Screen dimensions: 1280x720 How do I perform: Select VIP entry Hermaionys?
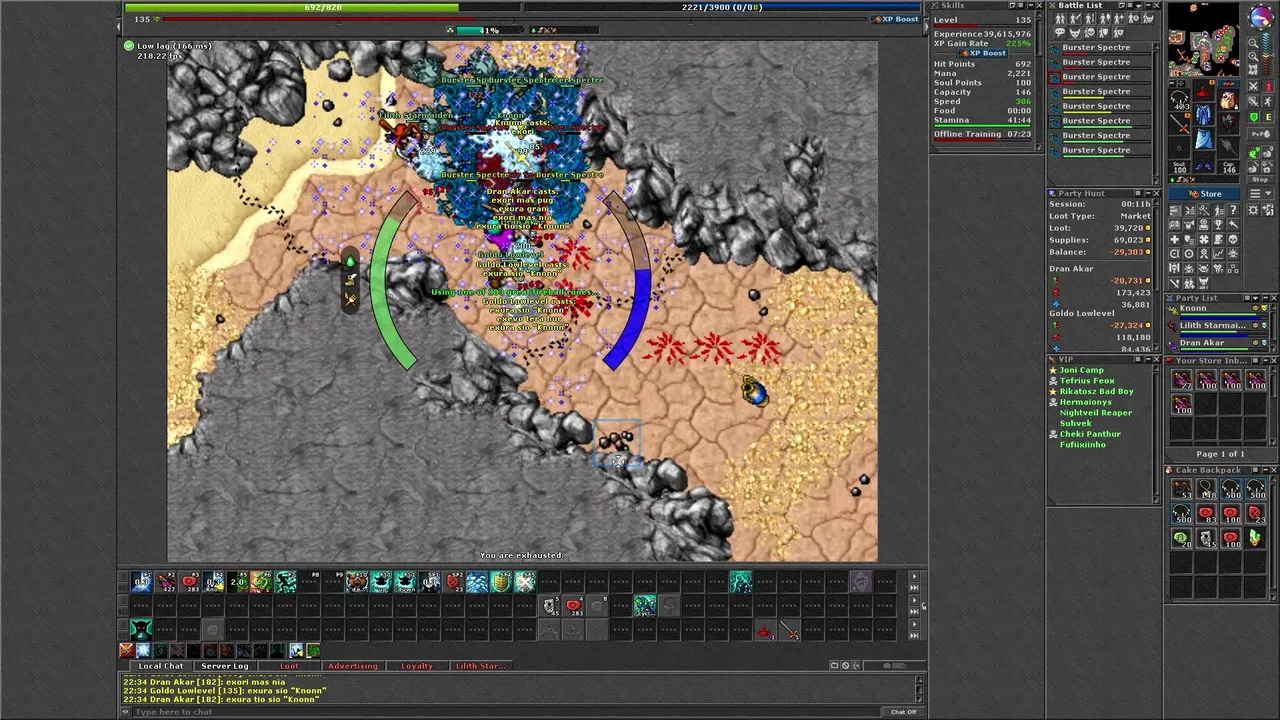point(1085,402)
